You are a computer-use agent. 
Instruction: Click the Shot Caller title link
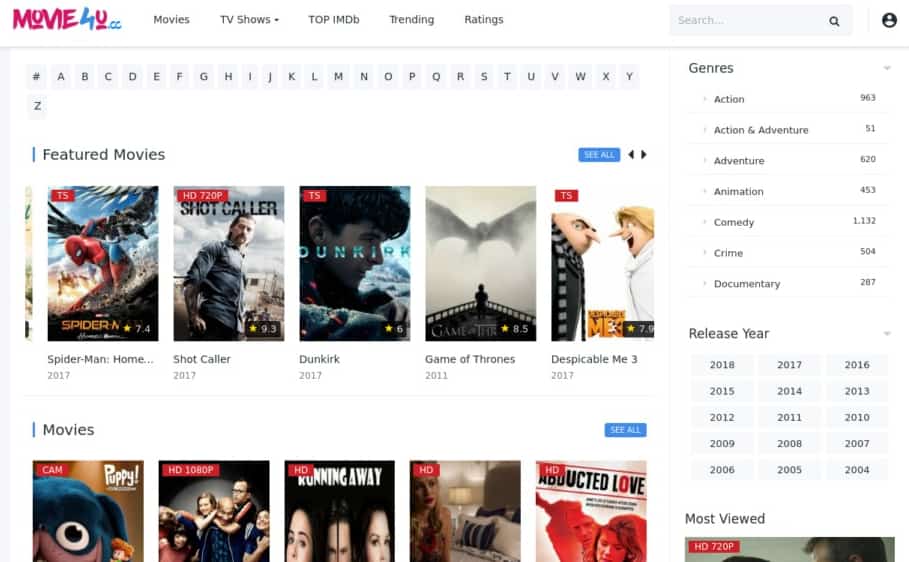tap(202, 359)
